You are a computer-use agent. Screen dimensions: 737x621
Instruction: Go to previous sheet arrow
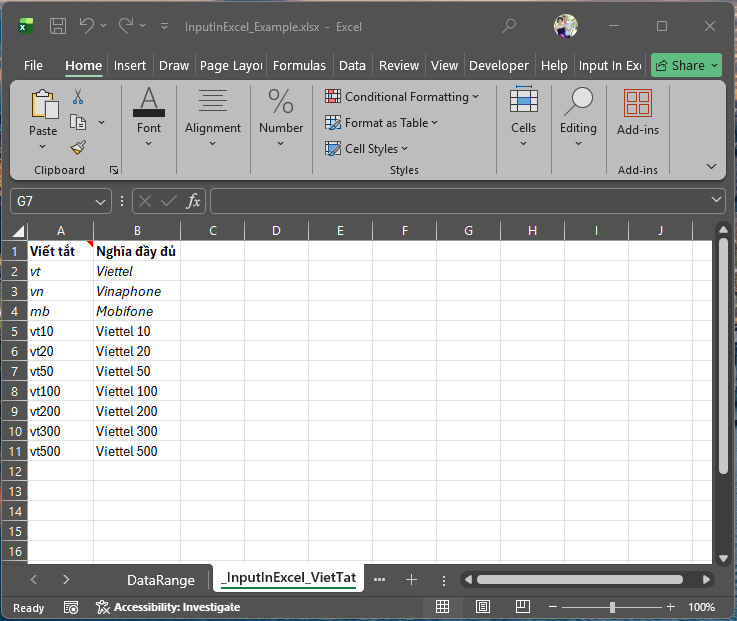click(33, 580)
